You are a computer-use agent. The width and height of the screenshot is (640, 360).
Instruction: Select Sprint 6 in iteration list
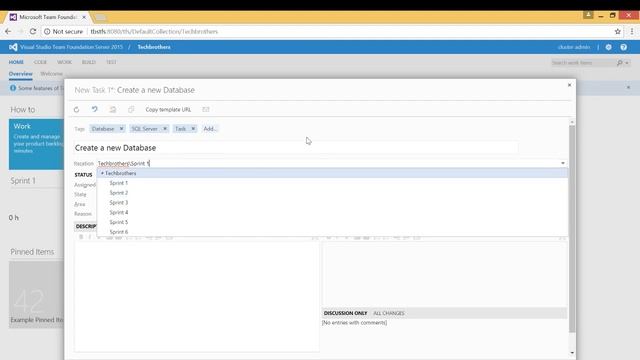[118, 232]
